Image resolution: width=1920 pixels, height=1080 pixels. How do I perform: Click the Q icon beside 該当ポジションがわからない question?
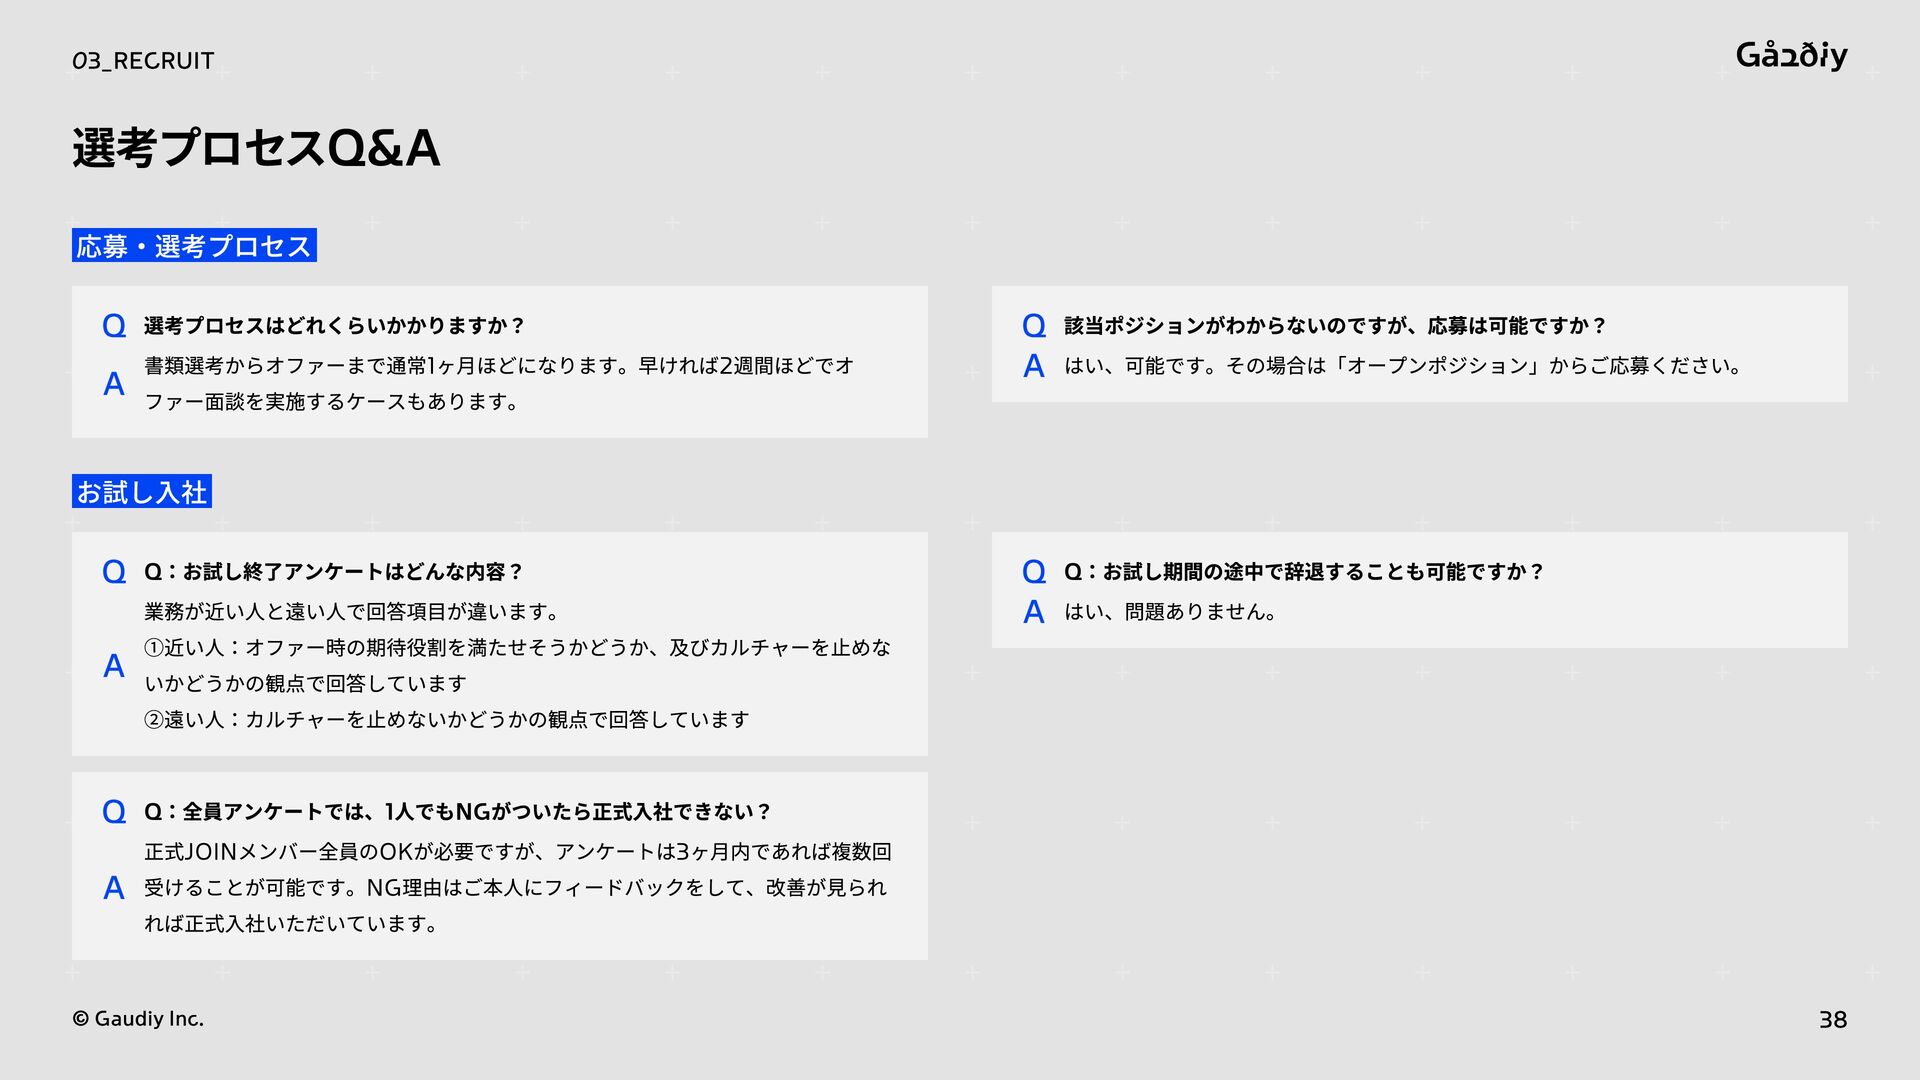pyautogui.click(x=1034, y=326)
